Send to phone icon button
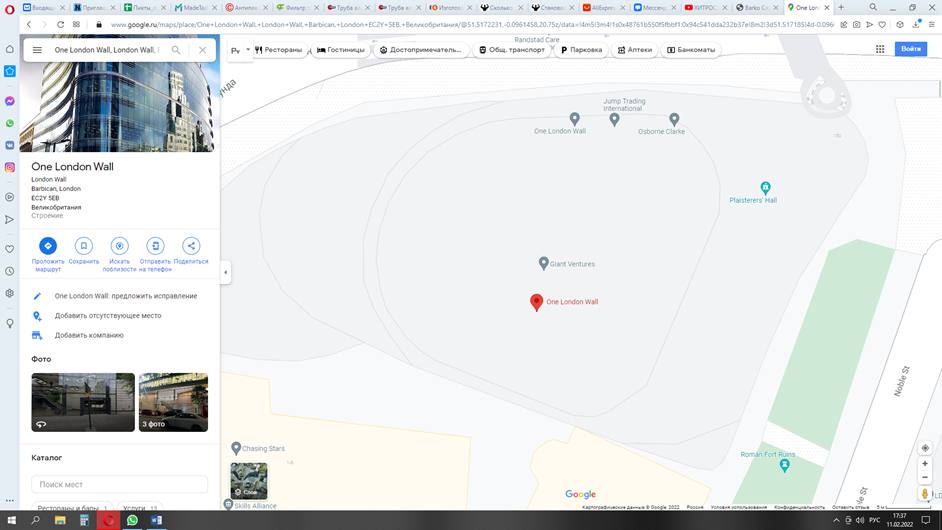The height and width of the screenshot is (530, 942). click(x=155, y=246)
